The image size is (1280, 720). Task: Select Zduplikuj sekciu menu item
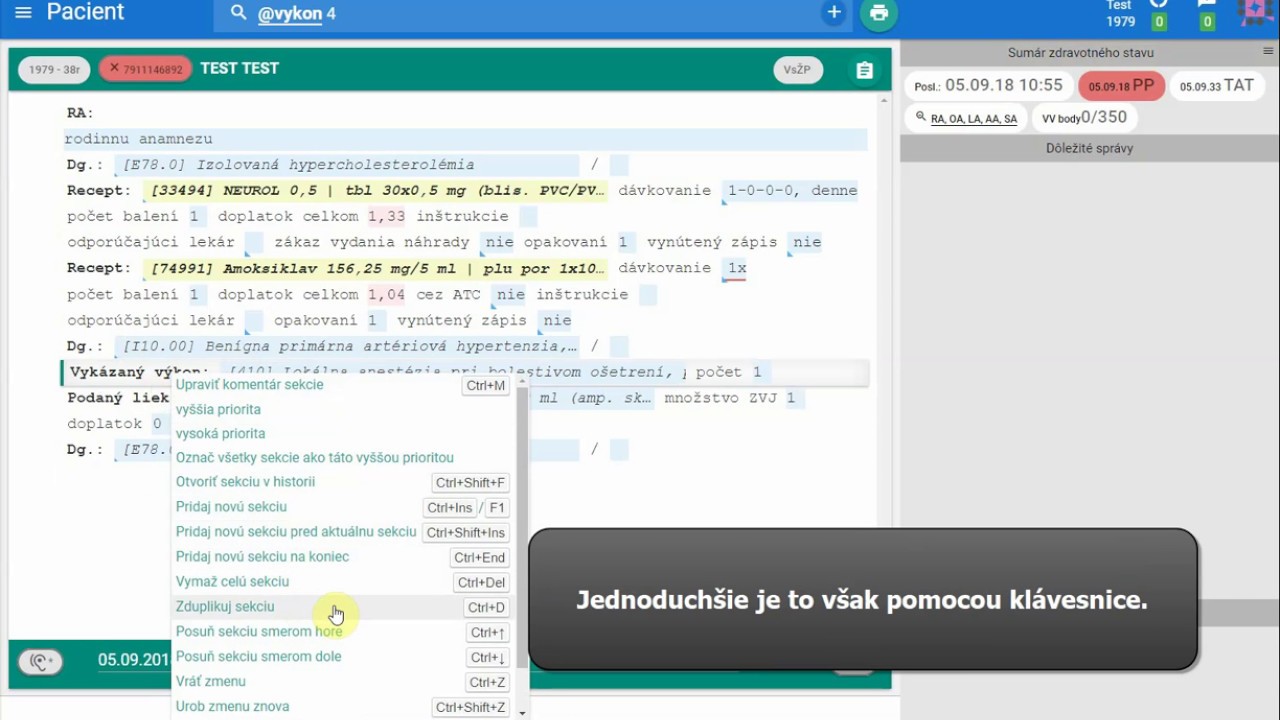coord(344,607)
